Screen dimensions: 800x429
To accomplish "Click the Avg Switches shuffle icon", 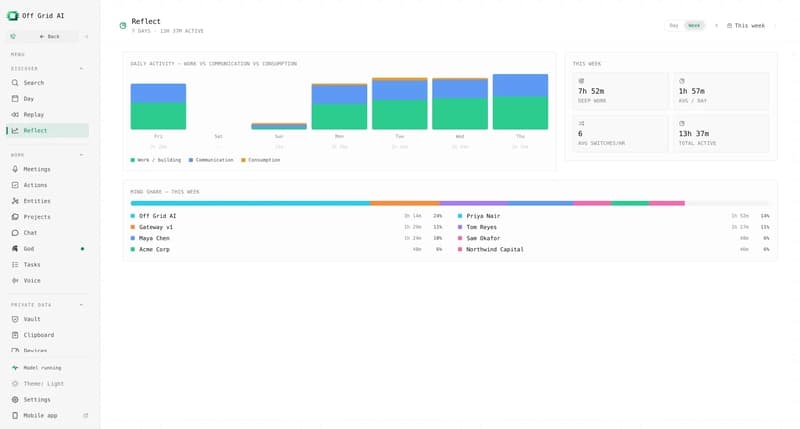I will (x=581, y=123).
